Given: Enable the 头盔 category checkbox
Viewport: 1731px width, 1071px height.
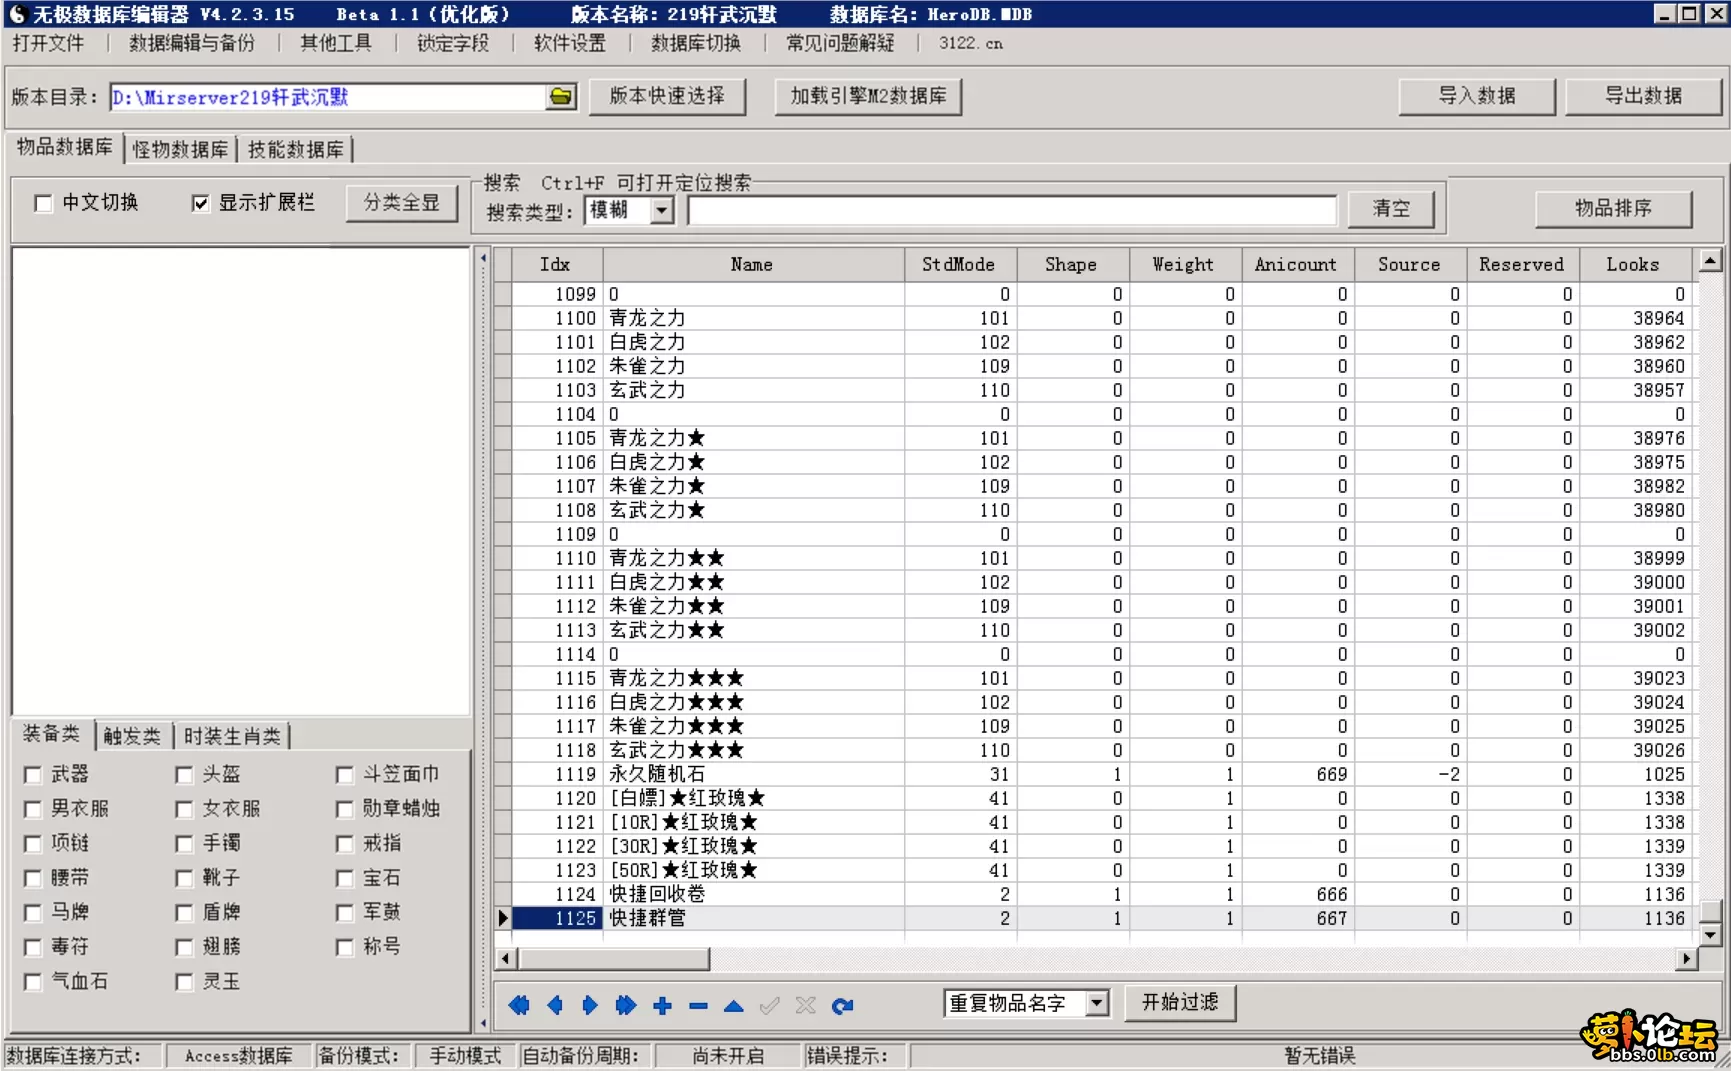Looking at the screenshot, I should point(184,775).
